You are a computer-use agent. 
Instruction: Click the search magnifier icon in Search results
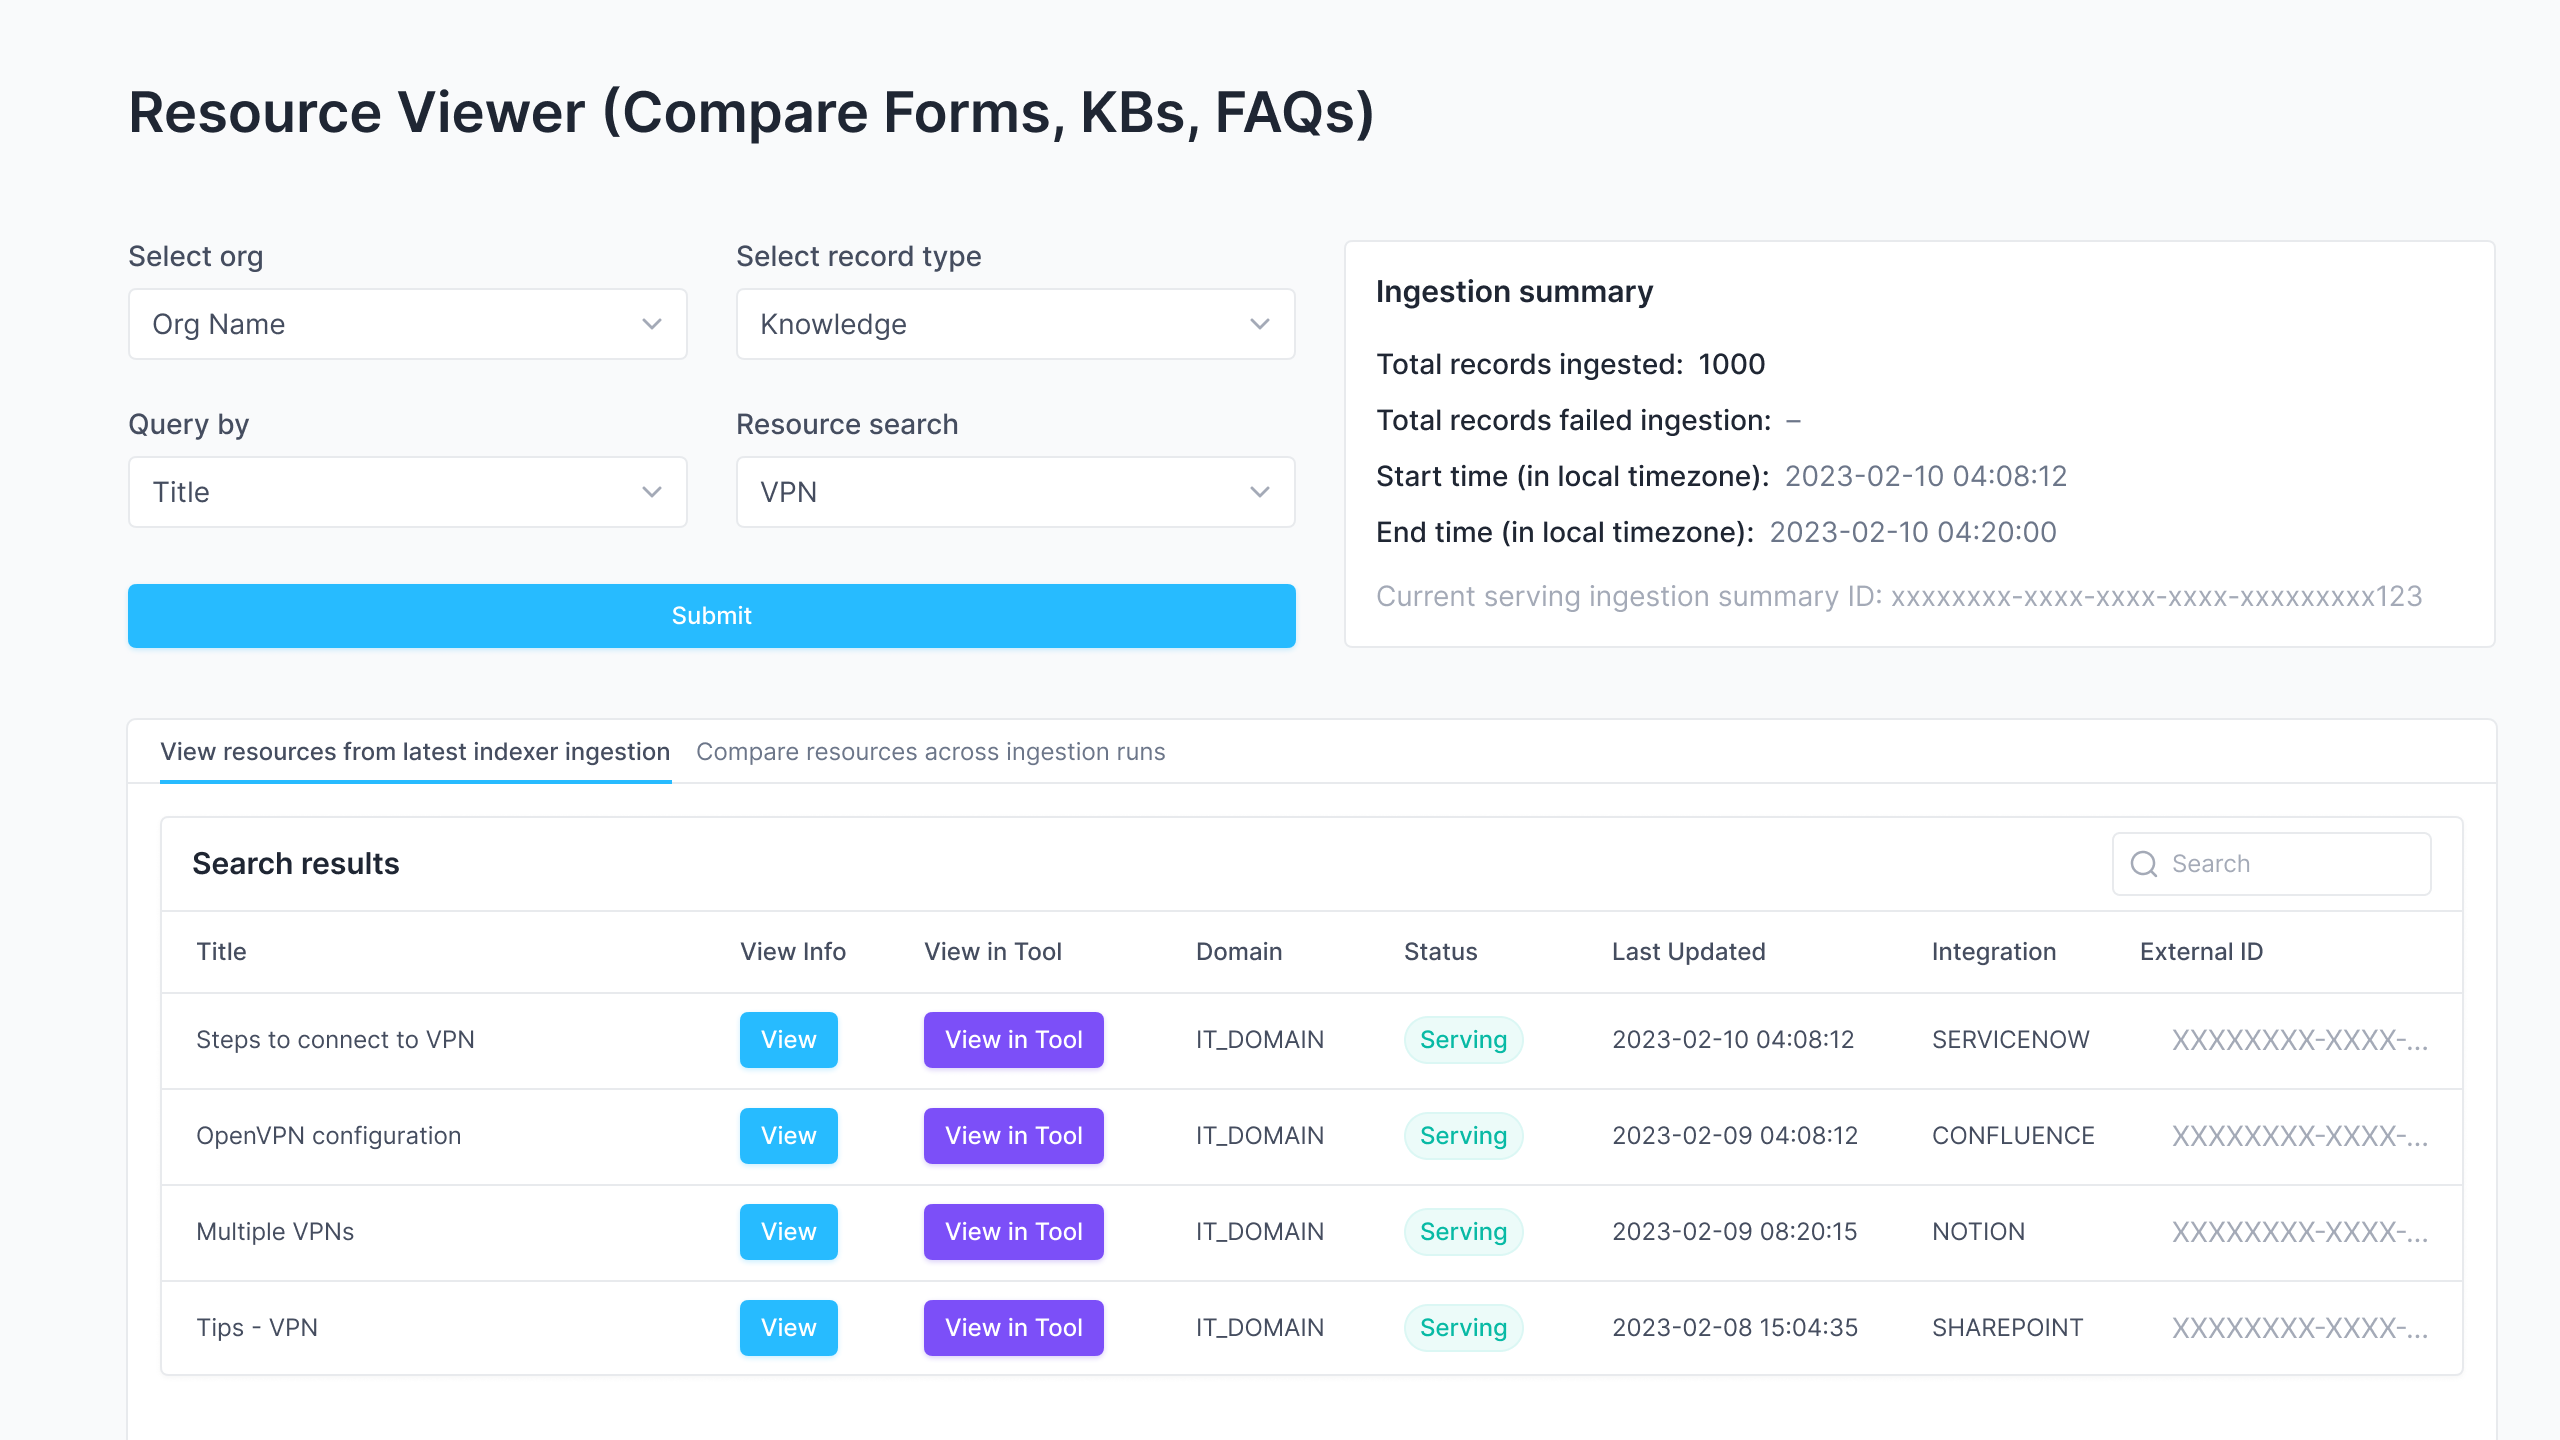click(2142, 863)
